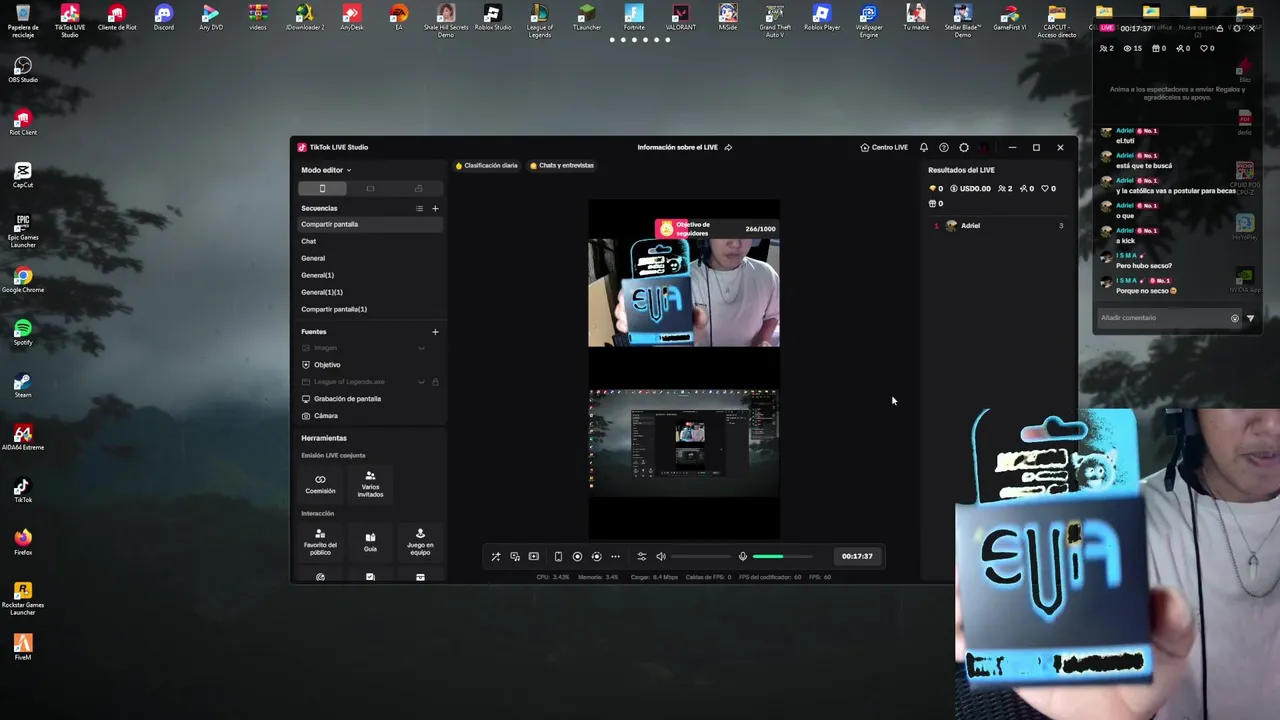This screenshot has width=1280, height=720.
Task: Expand the League of Legends.exe source dropdown
Action: click(x=421, y=382)
